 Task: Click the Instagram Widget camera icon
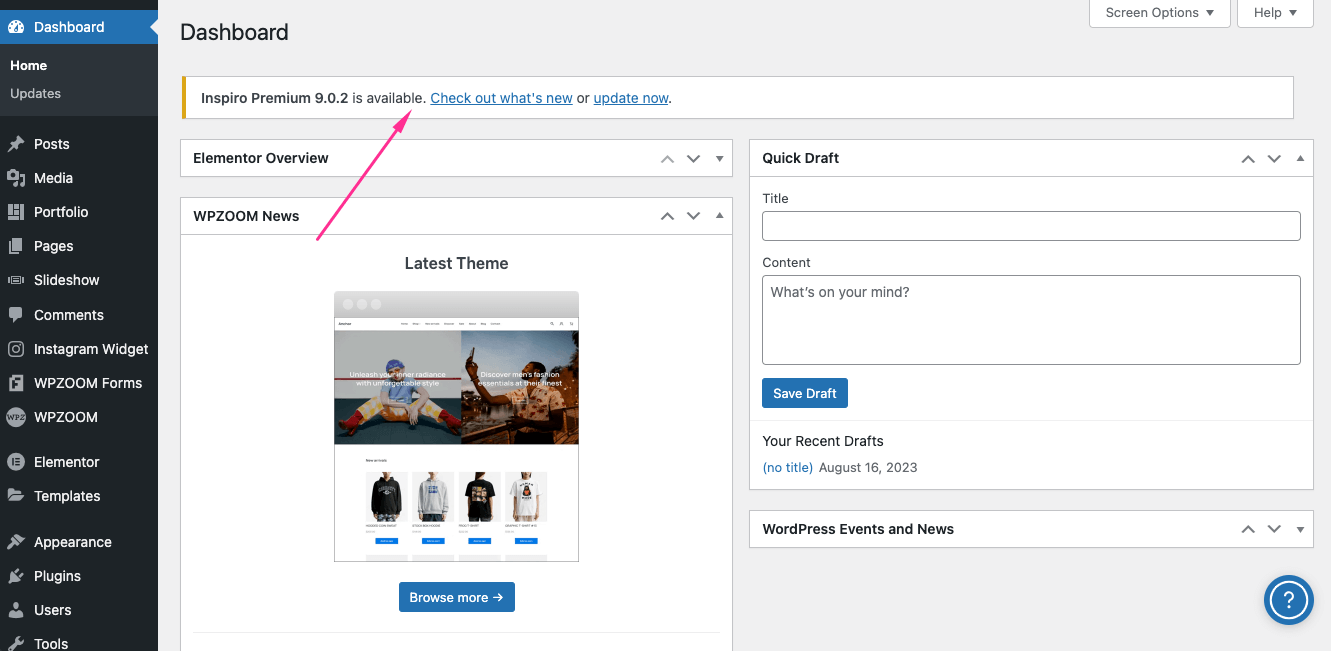tap(16, 349)
